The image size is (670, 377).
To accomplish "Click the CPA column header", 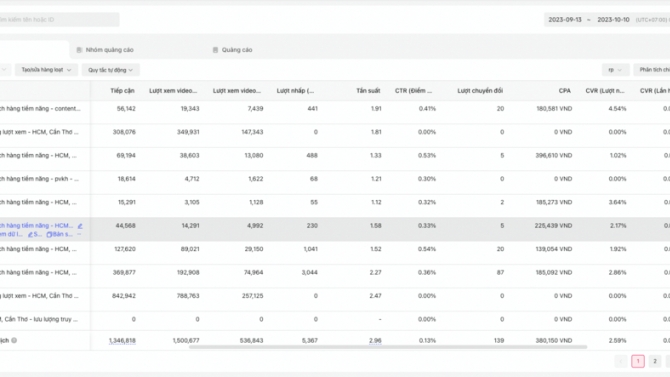I will [564, 91].
